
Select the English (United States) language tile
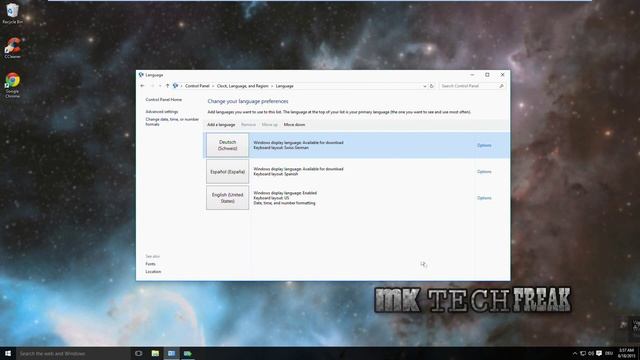tap(227, 198)
